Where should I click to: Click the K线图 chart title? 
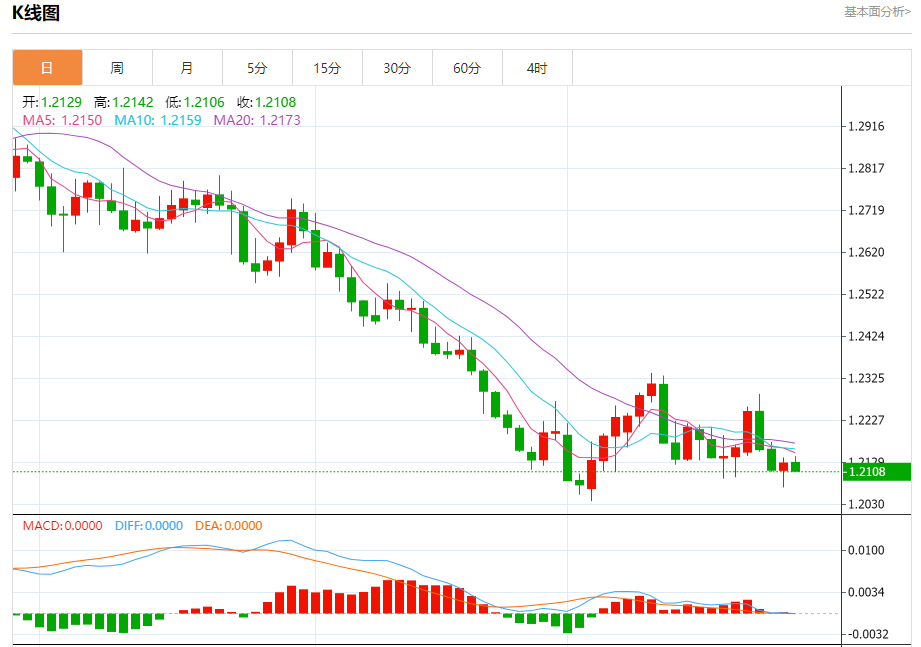click(36, 13)
